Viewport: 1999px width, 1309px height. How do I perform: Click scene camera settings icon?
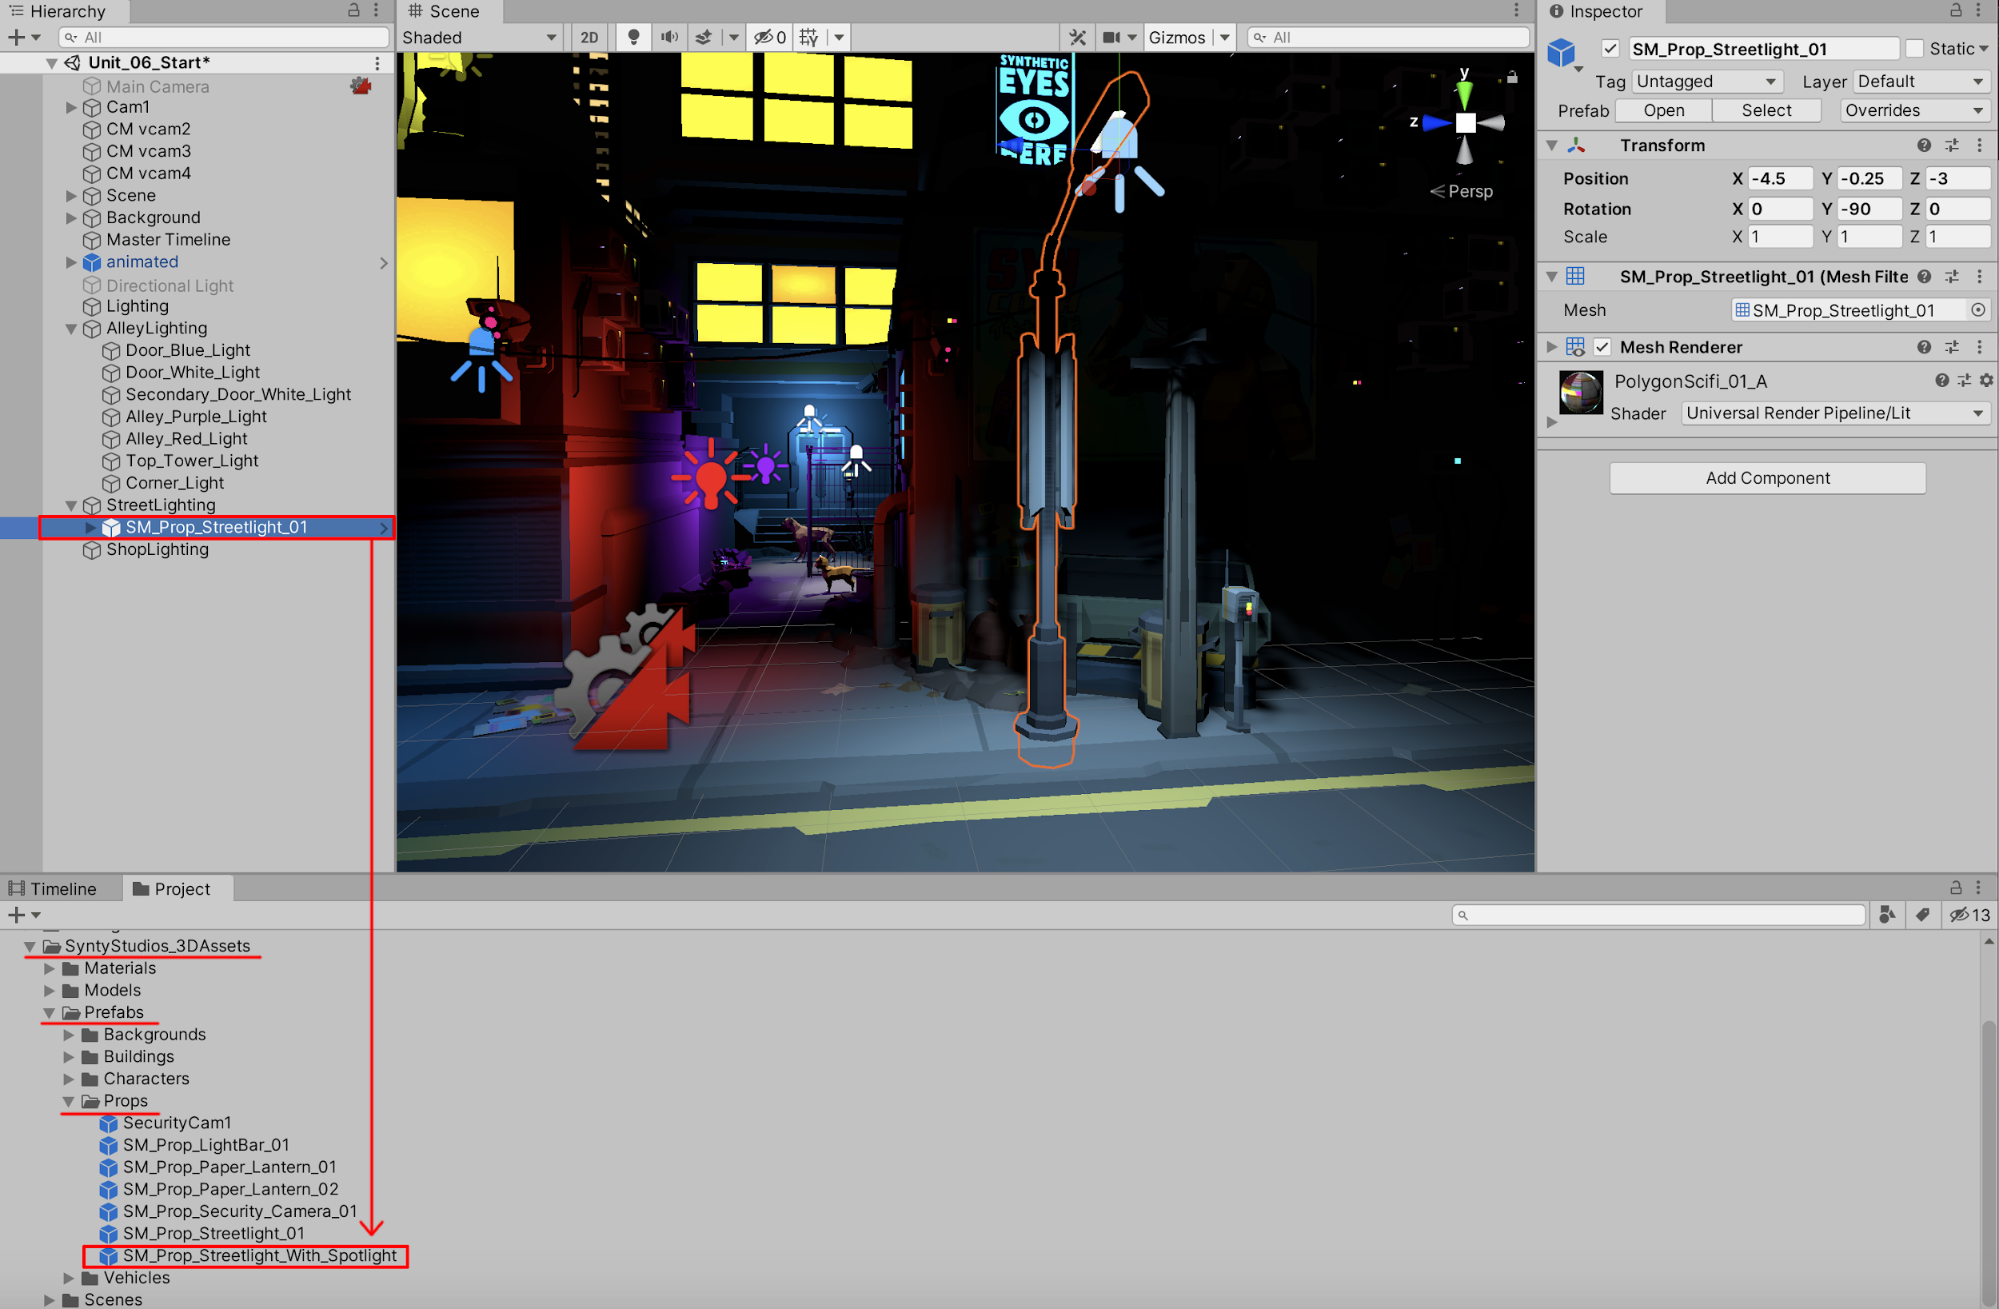[x=1111, y=37]
